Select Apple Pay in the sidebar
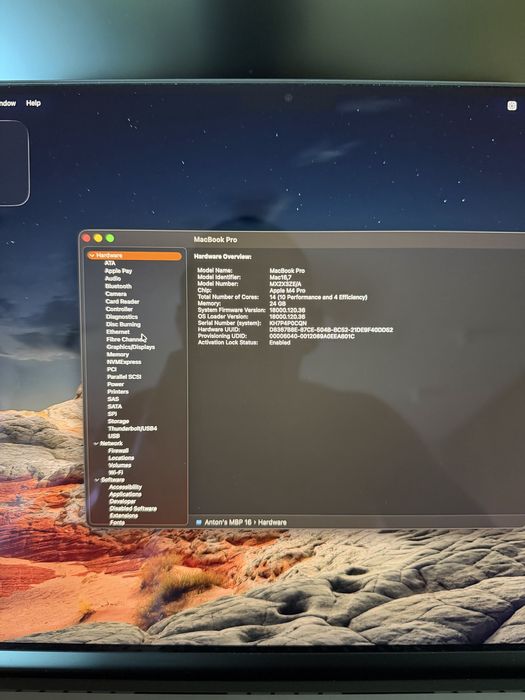 tap(118, 271)
